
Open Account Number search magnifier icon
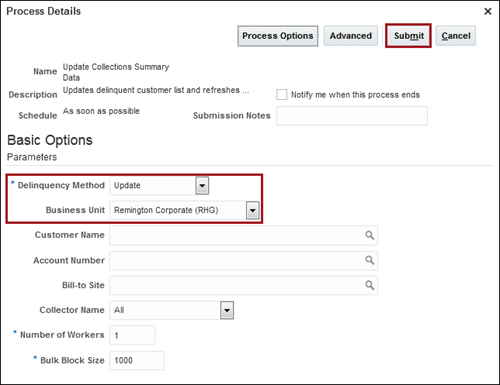pos(369,260)
